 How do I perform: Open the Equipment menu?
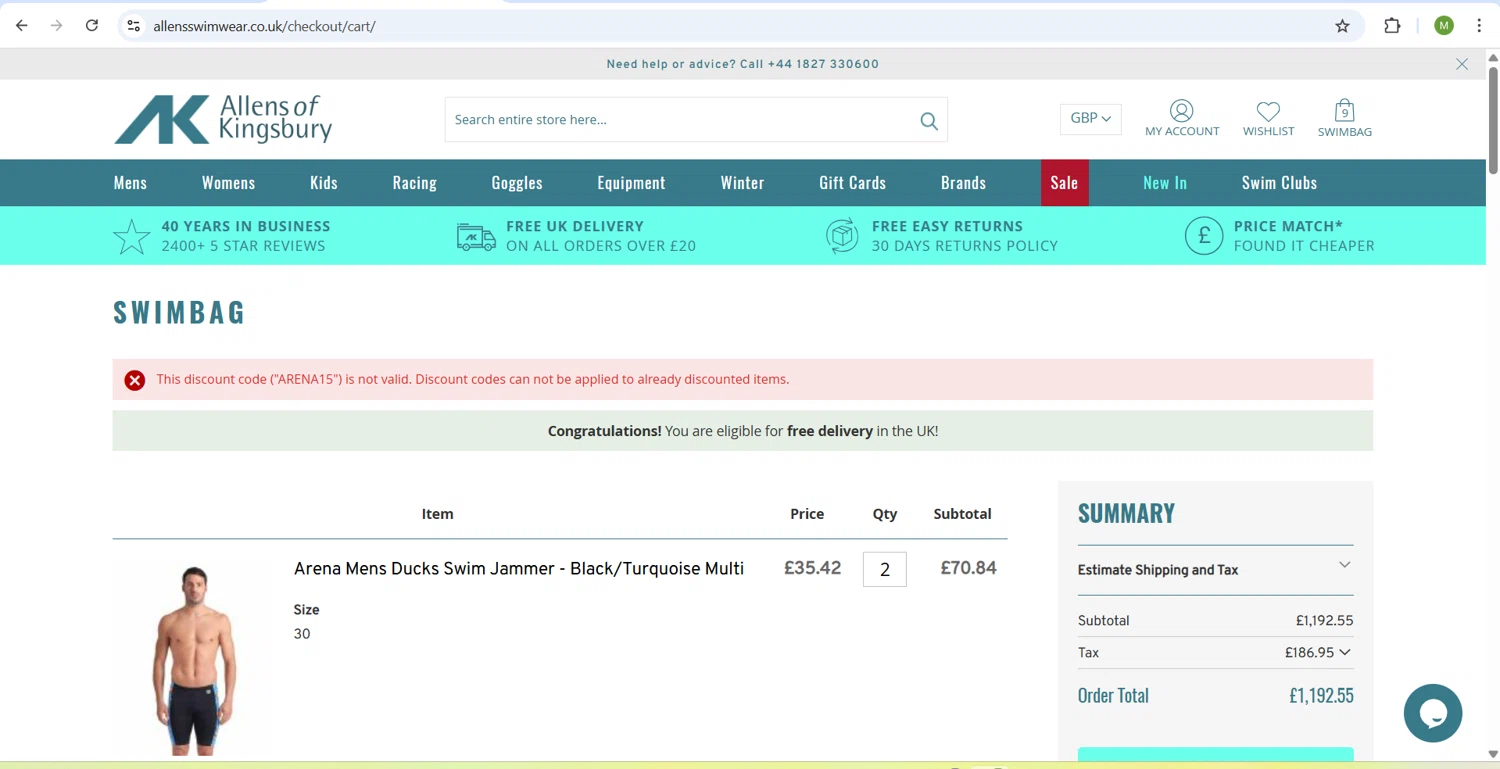tap(631, 183)
